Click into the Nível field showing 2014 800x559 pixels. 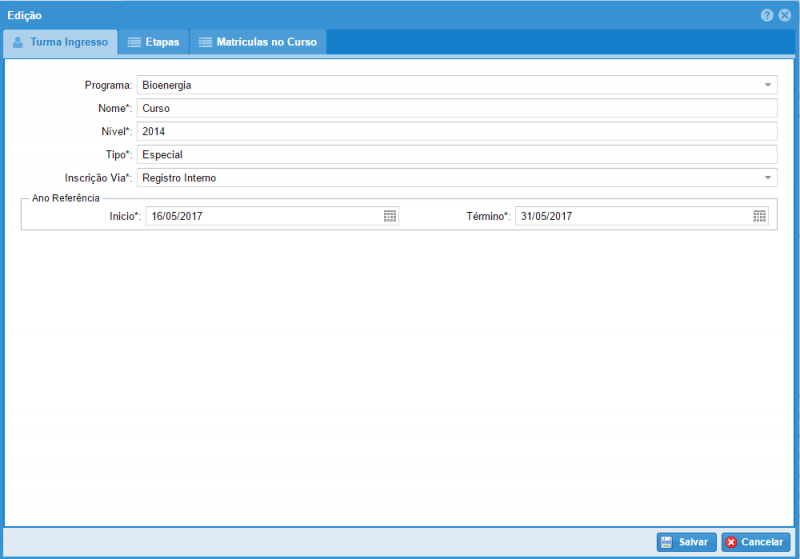click(456, 131)
